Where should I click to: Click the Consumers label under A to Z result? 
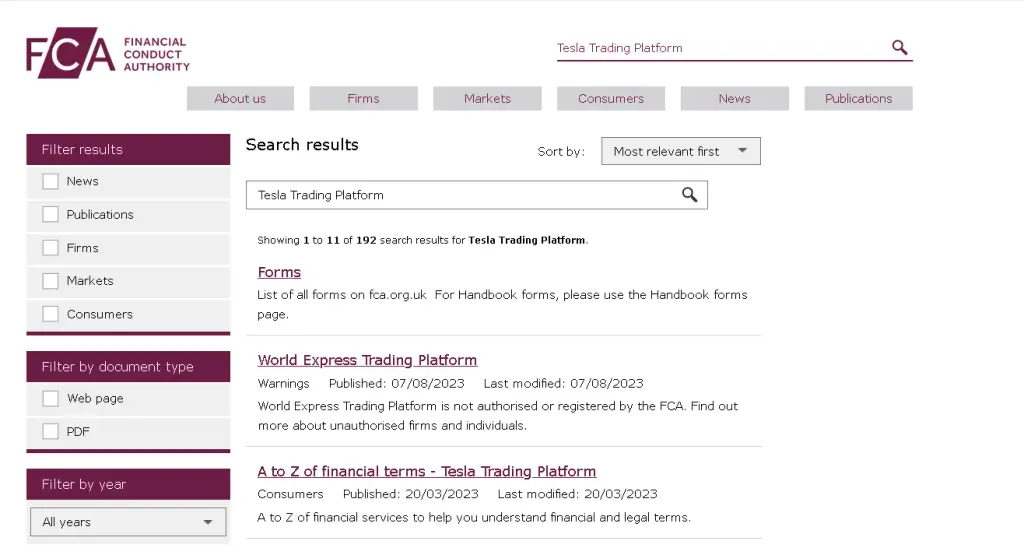tap(291, 494)
